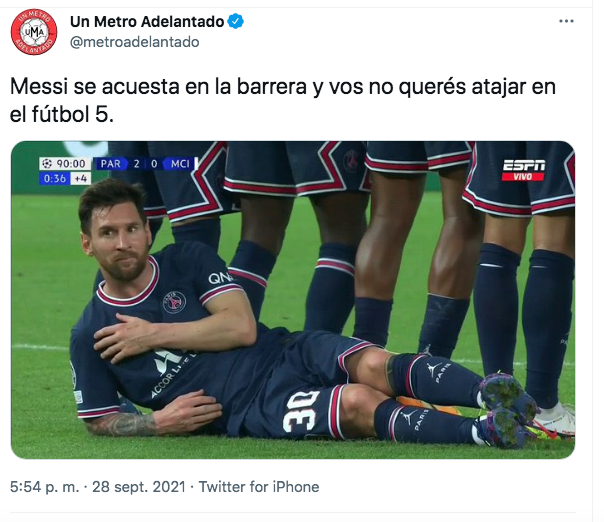The width and height of the screenshot is (604, 522).
Task: Click the MCI team label in the scoreboard
Action: coord(180,164)
